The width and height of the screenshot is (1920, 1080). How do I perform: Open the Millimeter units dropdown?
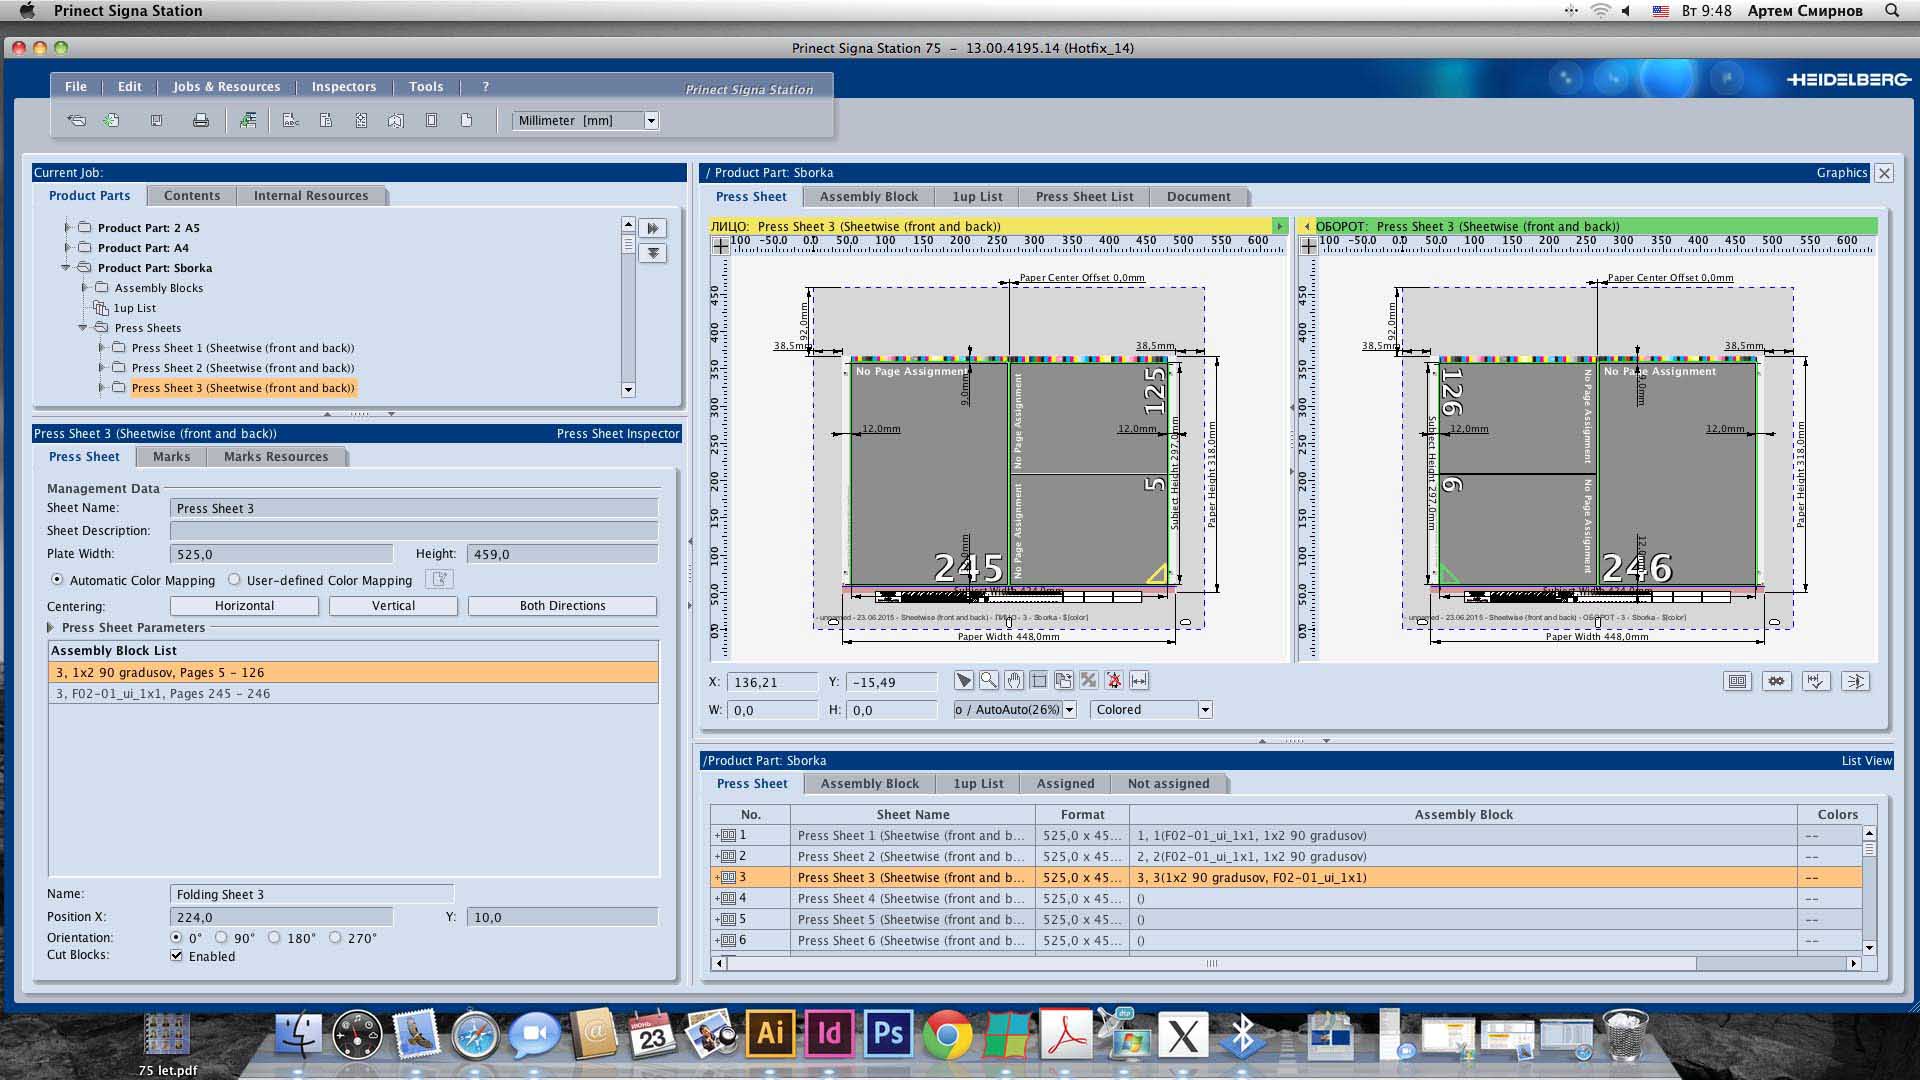[x=651, y=121]
